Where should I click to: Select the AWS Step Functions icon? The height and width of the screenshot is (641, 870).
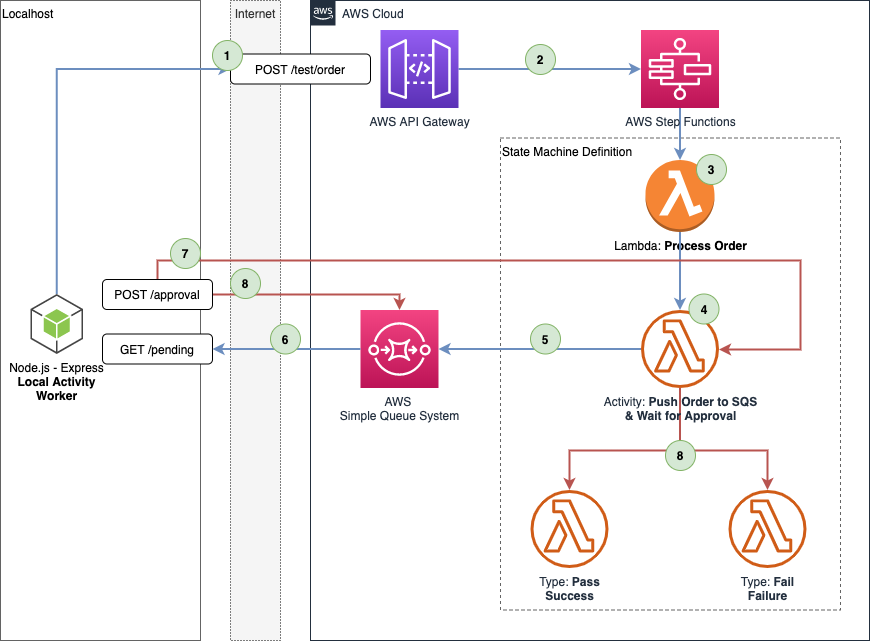click(680, 69)
